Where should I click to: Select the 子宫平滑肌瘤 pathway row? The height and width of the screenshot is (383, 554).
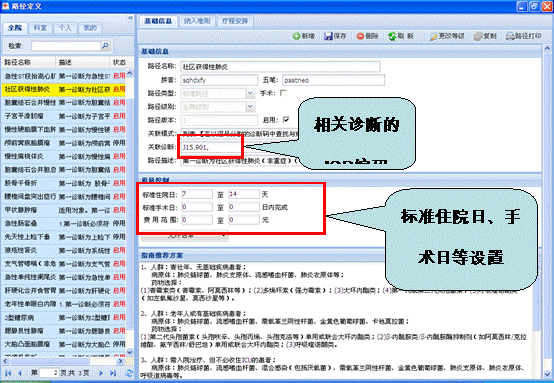coord(64,116)
